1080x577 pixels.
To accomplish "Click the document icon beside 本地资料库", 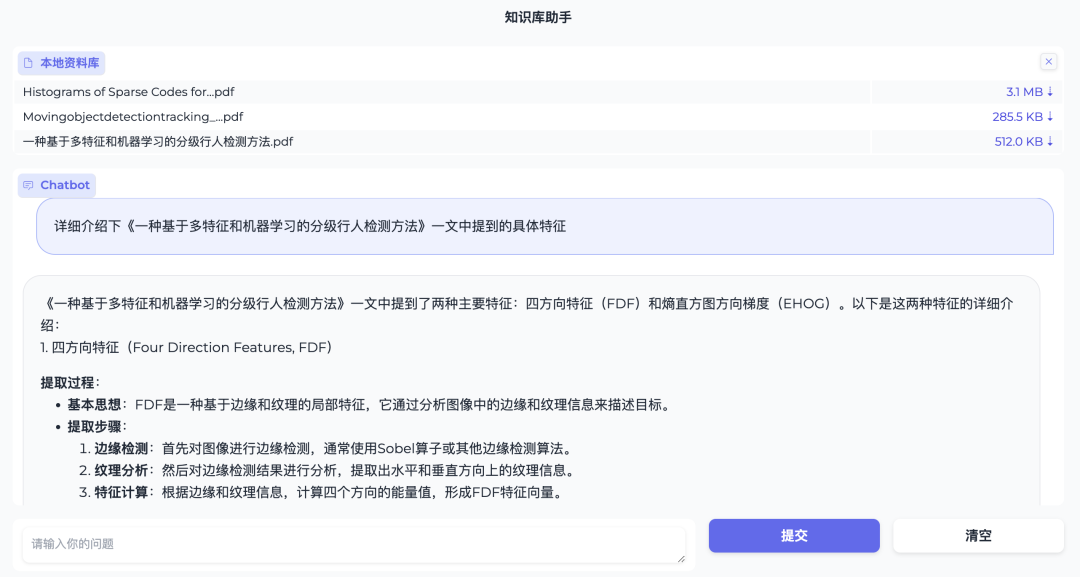I will (28, 62).
